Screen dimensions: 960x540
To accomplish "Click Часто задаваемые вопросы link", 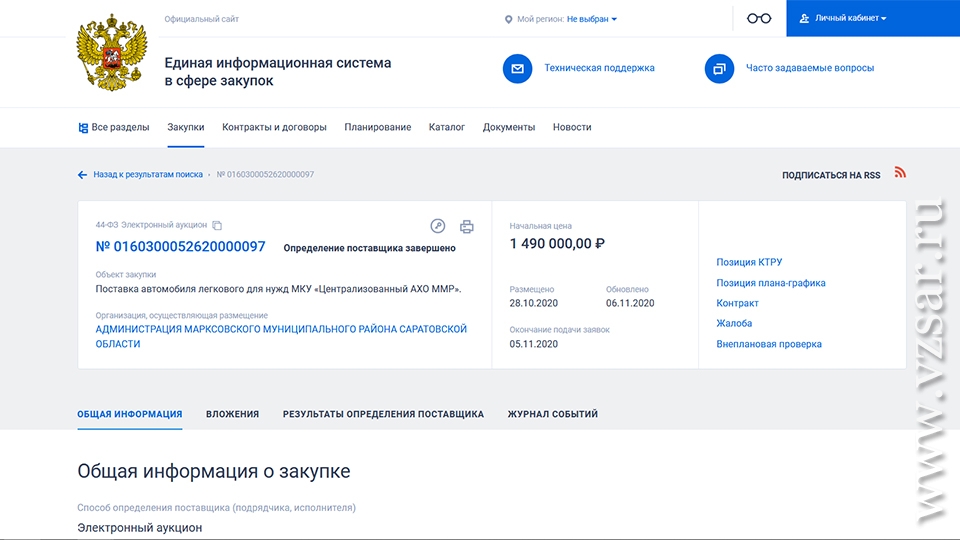I will tap(810, 68).
